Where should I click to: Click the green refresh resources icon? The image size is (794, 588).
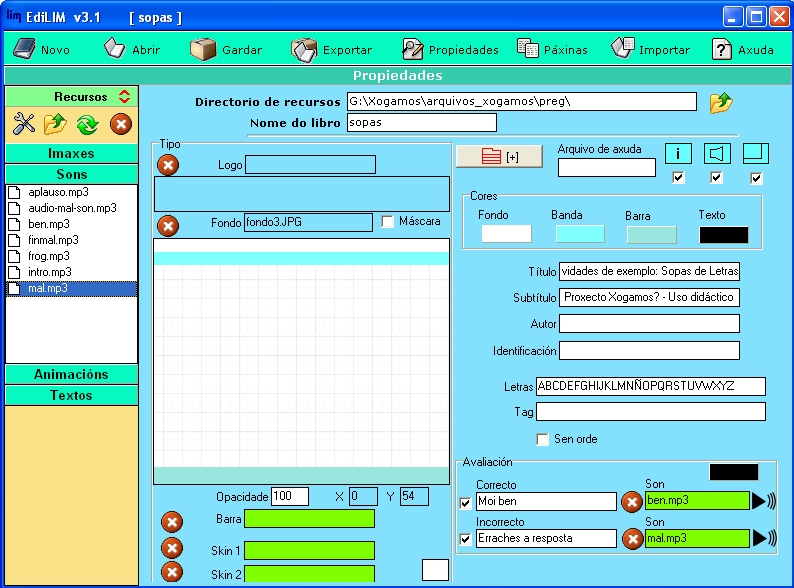tap(86, 124)
